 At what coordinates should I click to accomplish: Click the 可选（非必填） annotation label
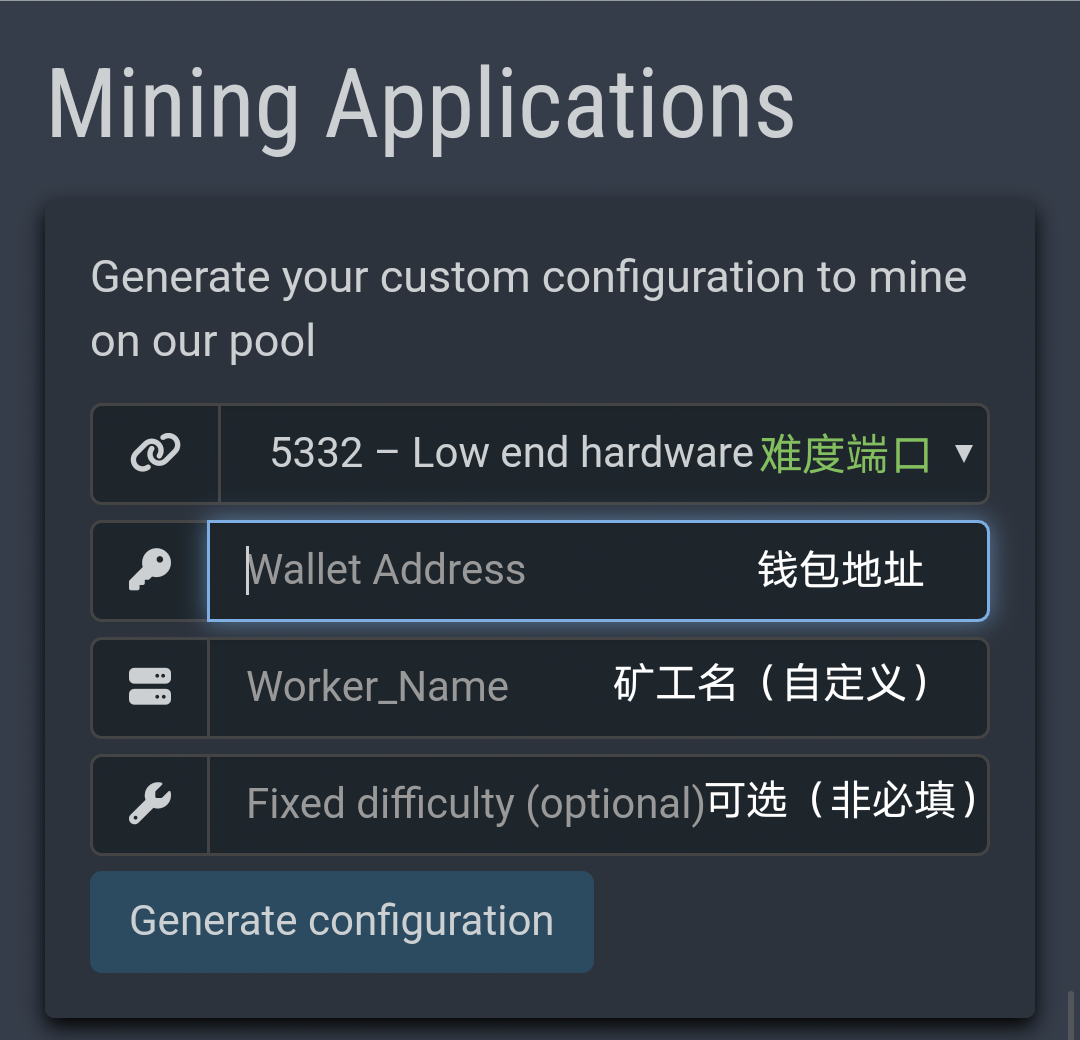point(842,801)
